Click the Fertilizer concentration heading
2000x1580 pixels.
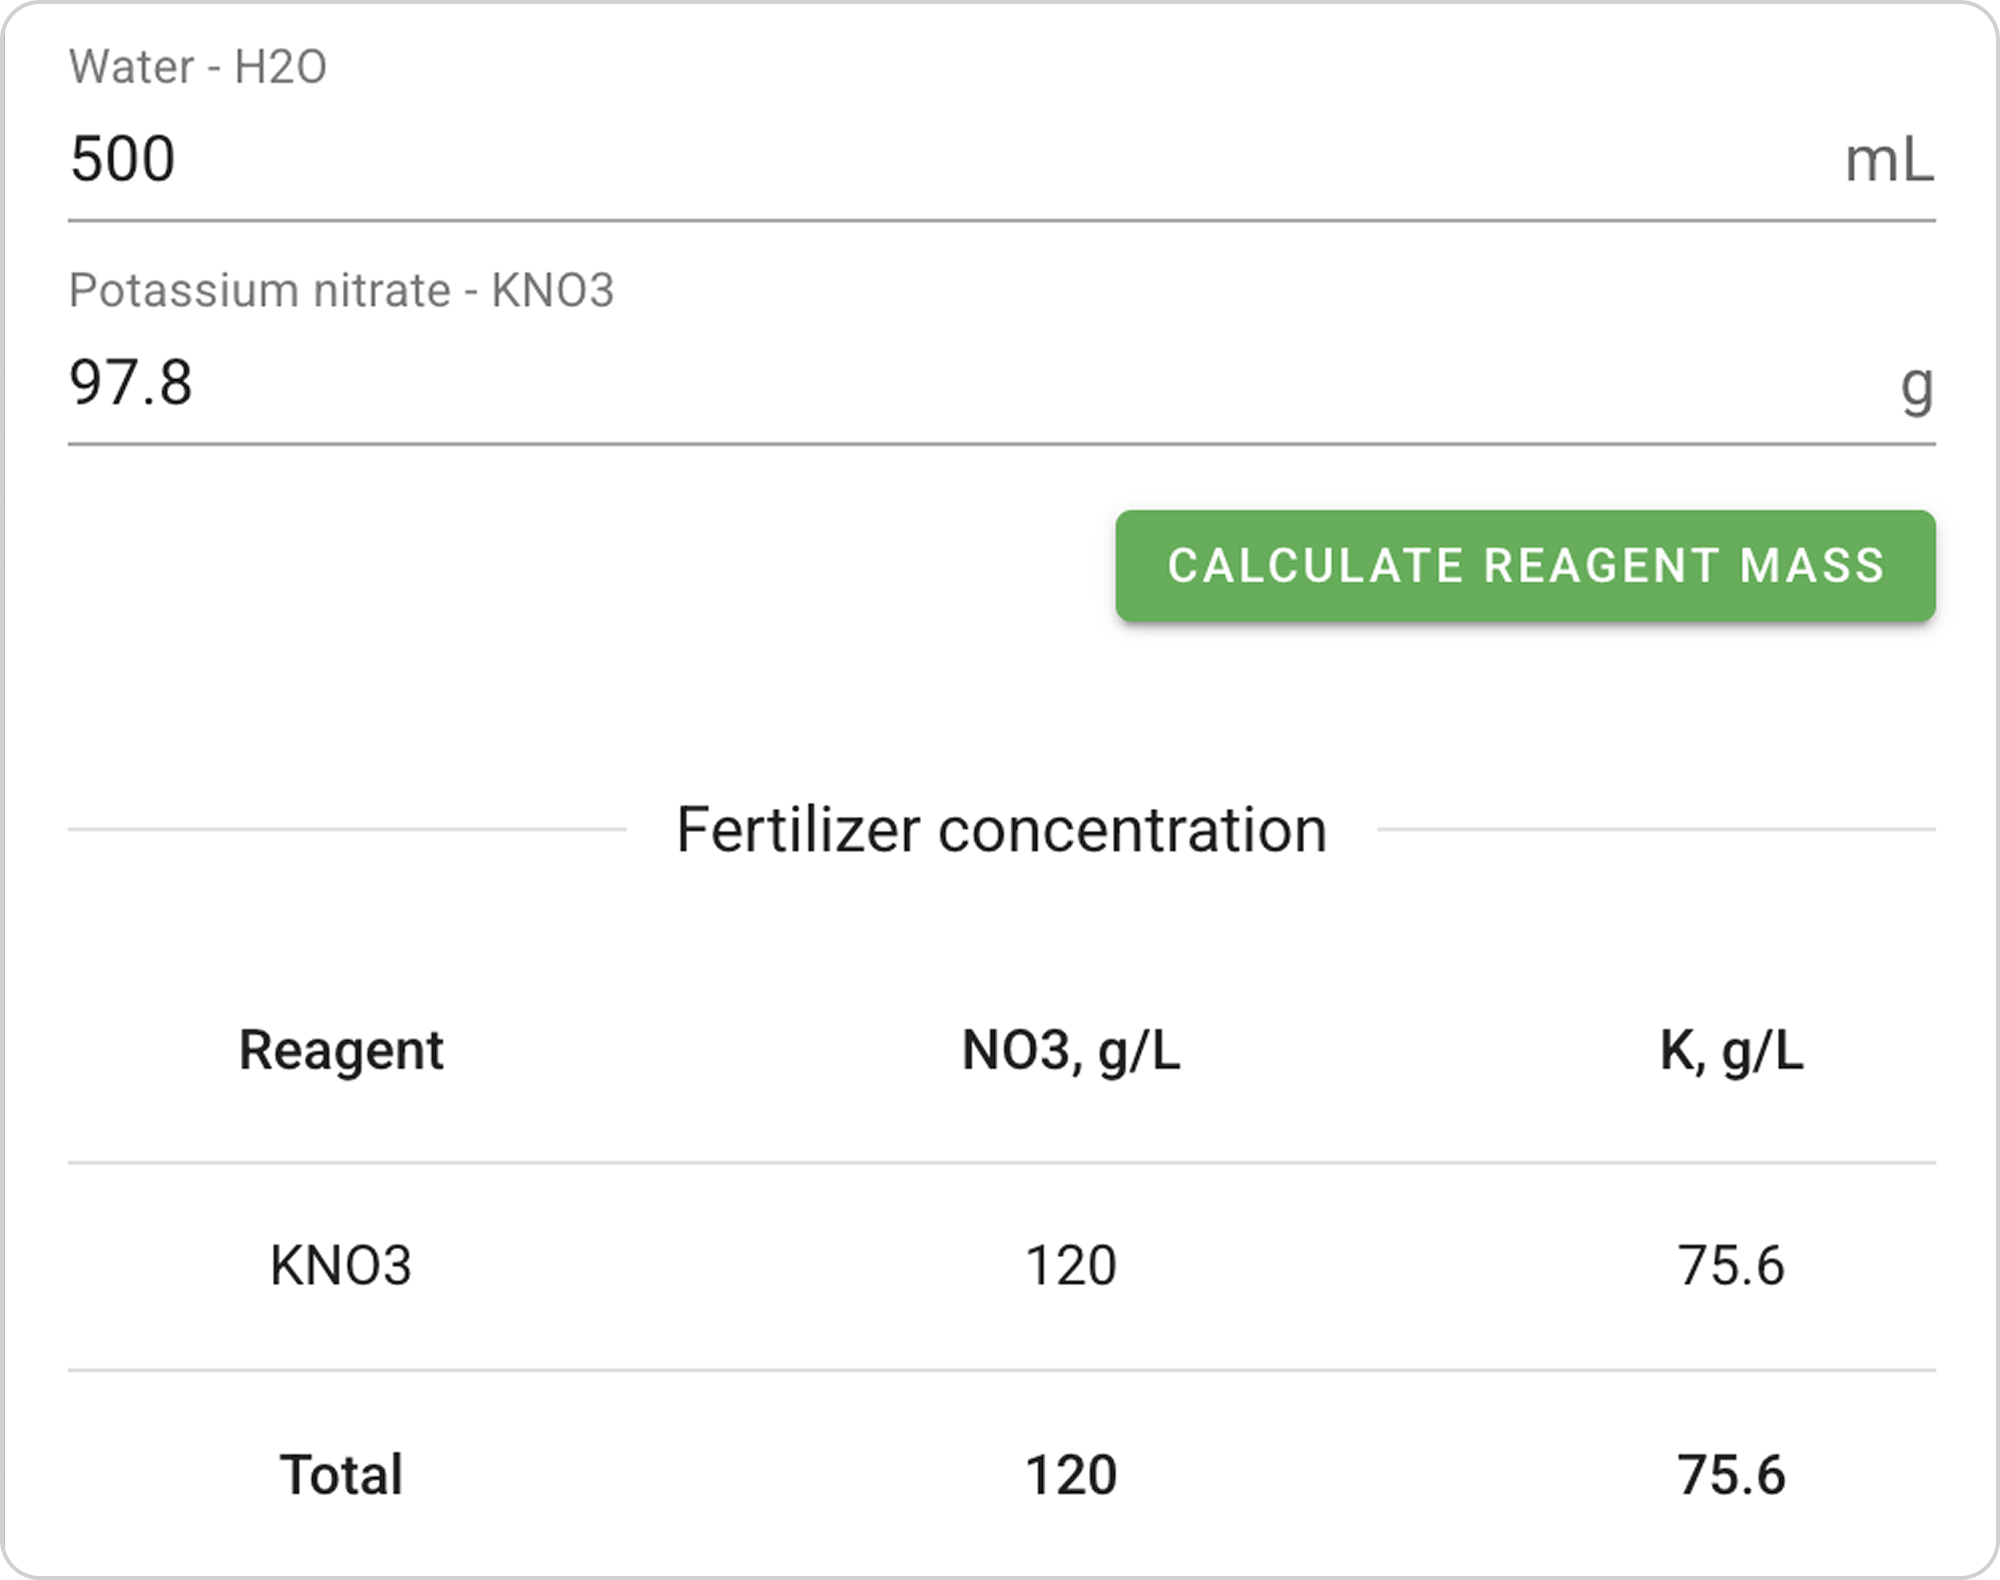pos(1001,830)
